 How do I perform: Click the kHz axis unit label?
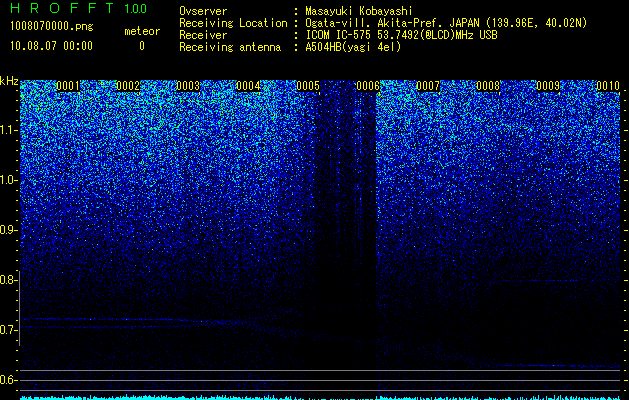tap(9, 81)
